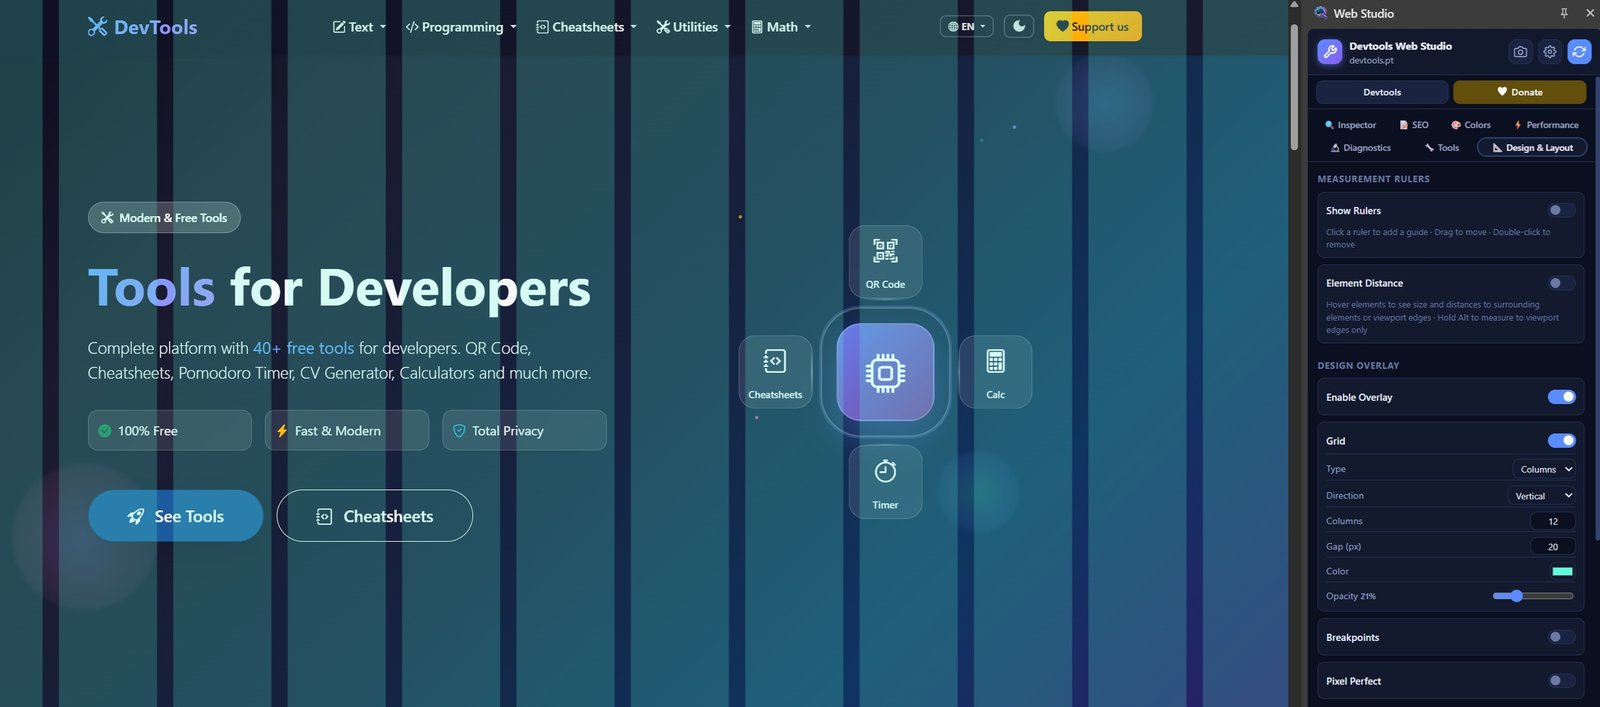Expand the Cheatsheets nav menu
The height and width of the screenshot is (707, 1600).
(586, 27)
